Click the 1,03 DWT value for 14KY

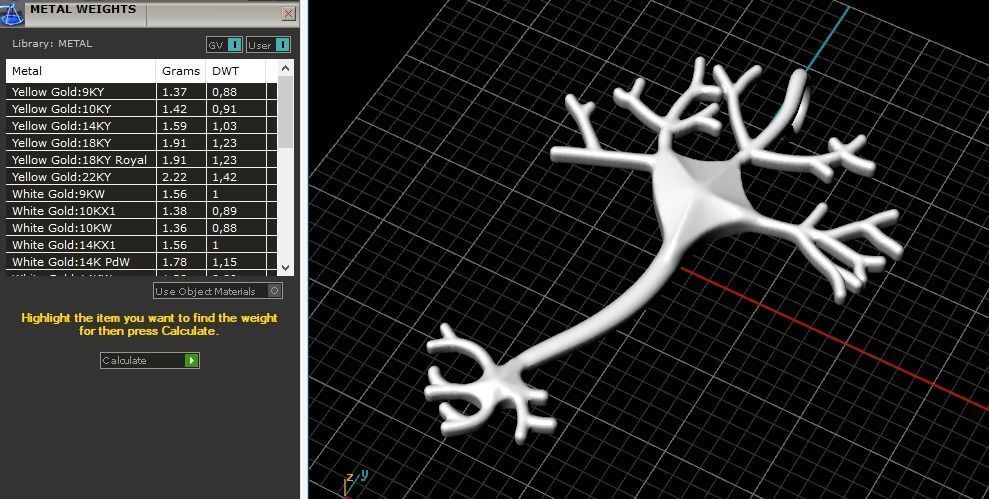click(x=225, y=126)
